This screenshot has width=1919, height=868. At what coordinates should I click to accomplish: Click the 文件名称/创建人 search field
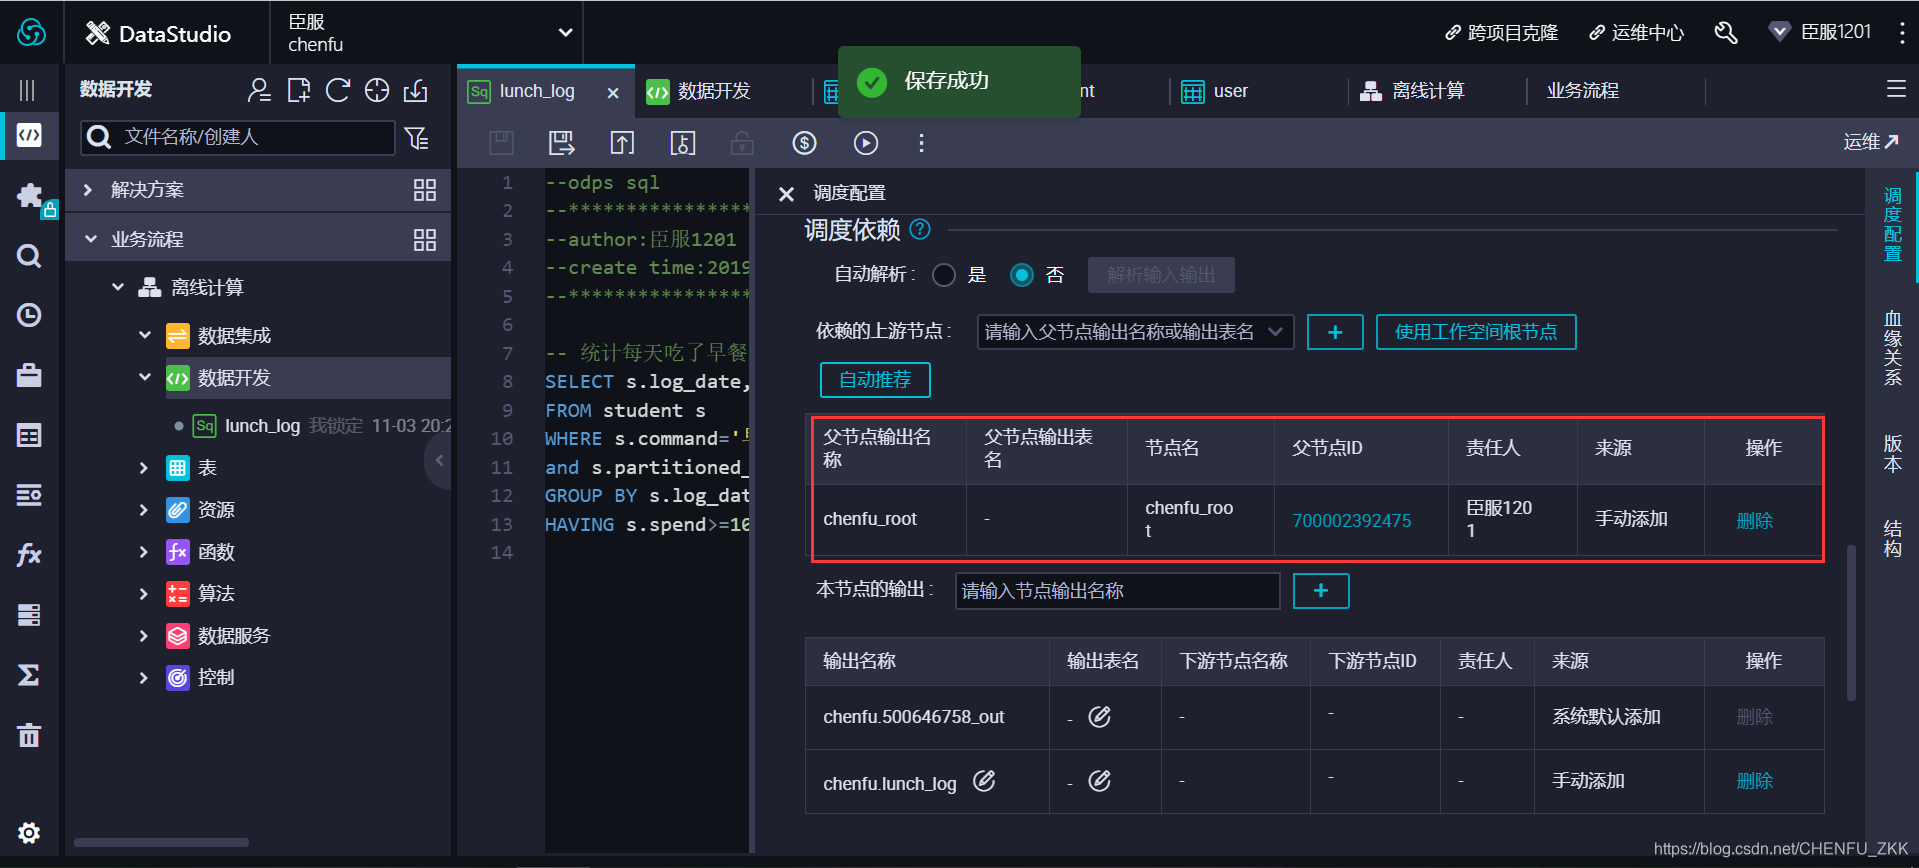click(238, 137)
